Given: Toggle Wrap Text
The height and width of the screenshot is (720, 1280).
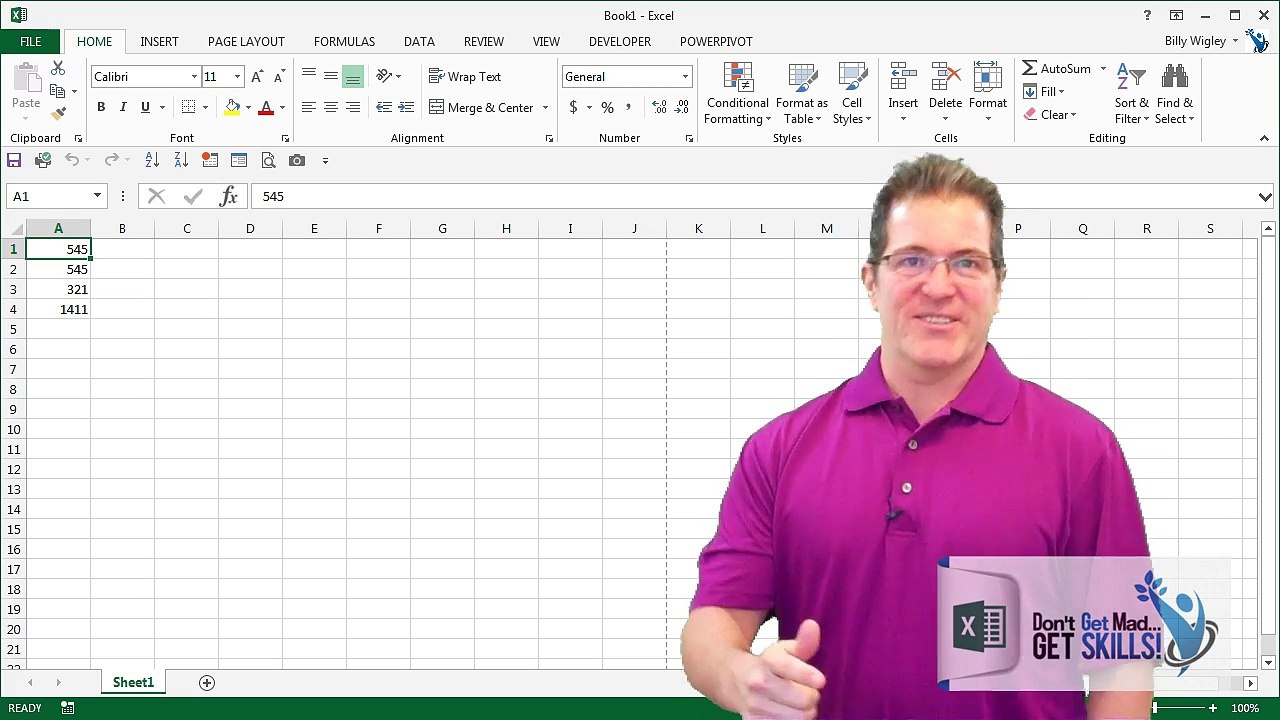Looking at the screenshot, I should (x=465, y=77).
